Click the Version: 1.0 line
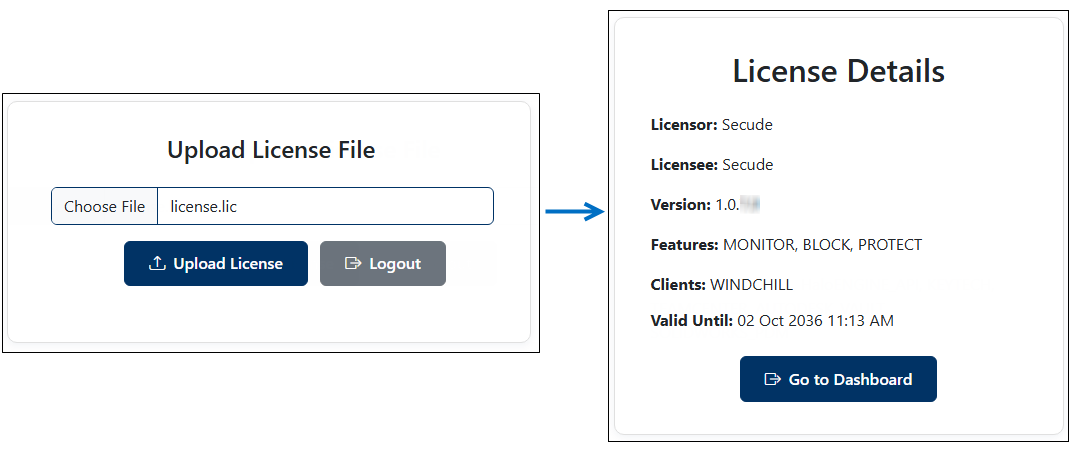 (706, 204)
